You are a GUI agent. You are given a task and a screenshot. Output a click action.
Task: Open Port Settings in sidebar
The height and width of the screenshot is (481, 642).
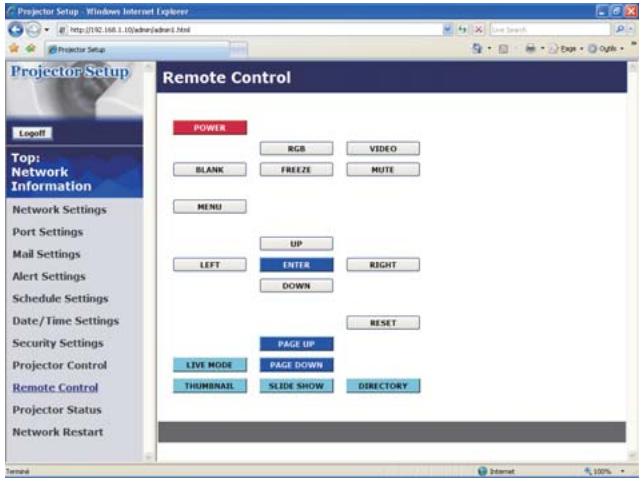click(x=47, y=232)
